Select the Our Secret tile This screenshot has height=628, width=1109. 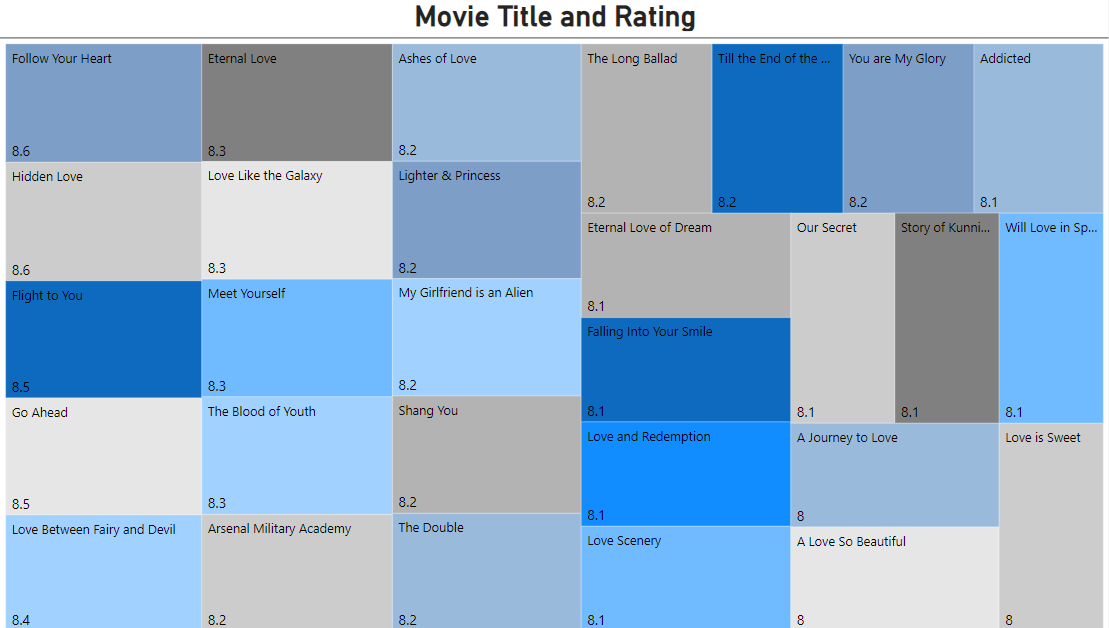coord(842,318)
